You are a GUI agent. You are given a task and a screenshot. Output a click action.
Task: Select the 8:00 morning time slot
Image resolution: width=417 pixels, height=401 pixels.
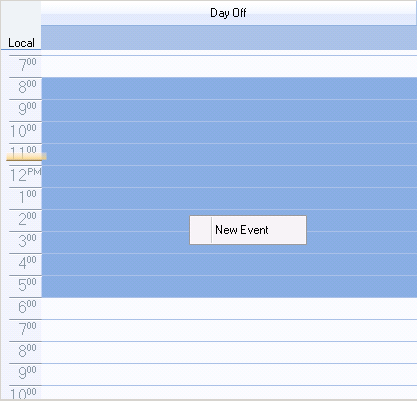coord(229,88)
